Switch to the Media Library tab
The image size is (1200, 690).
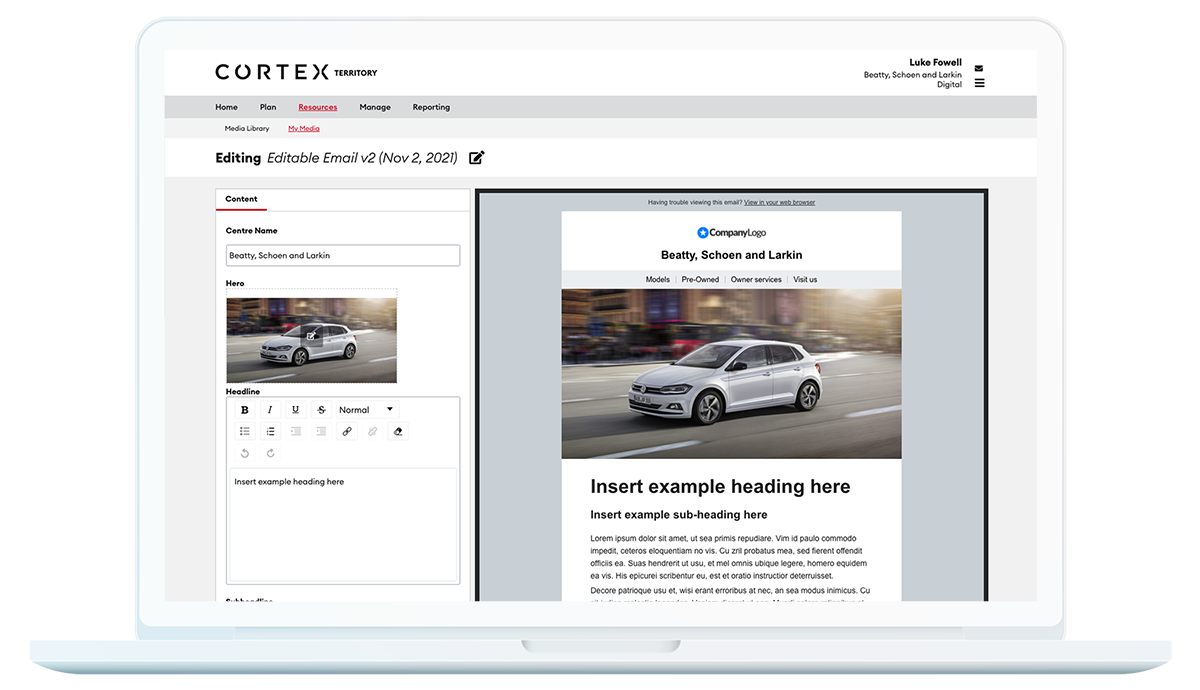click(247, 129)
